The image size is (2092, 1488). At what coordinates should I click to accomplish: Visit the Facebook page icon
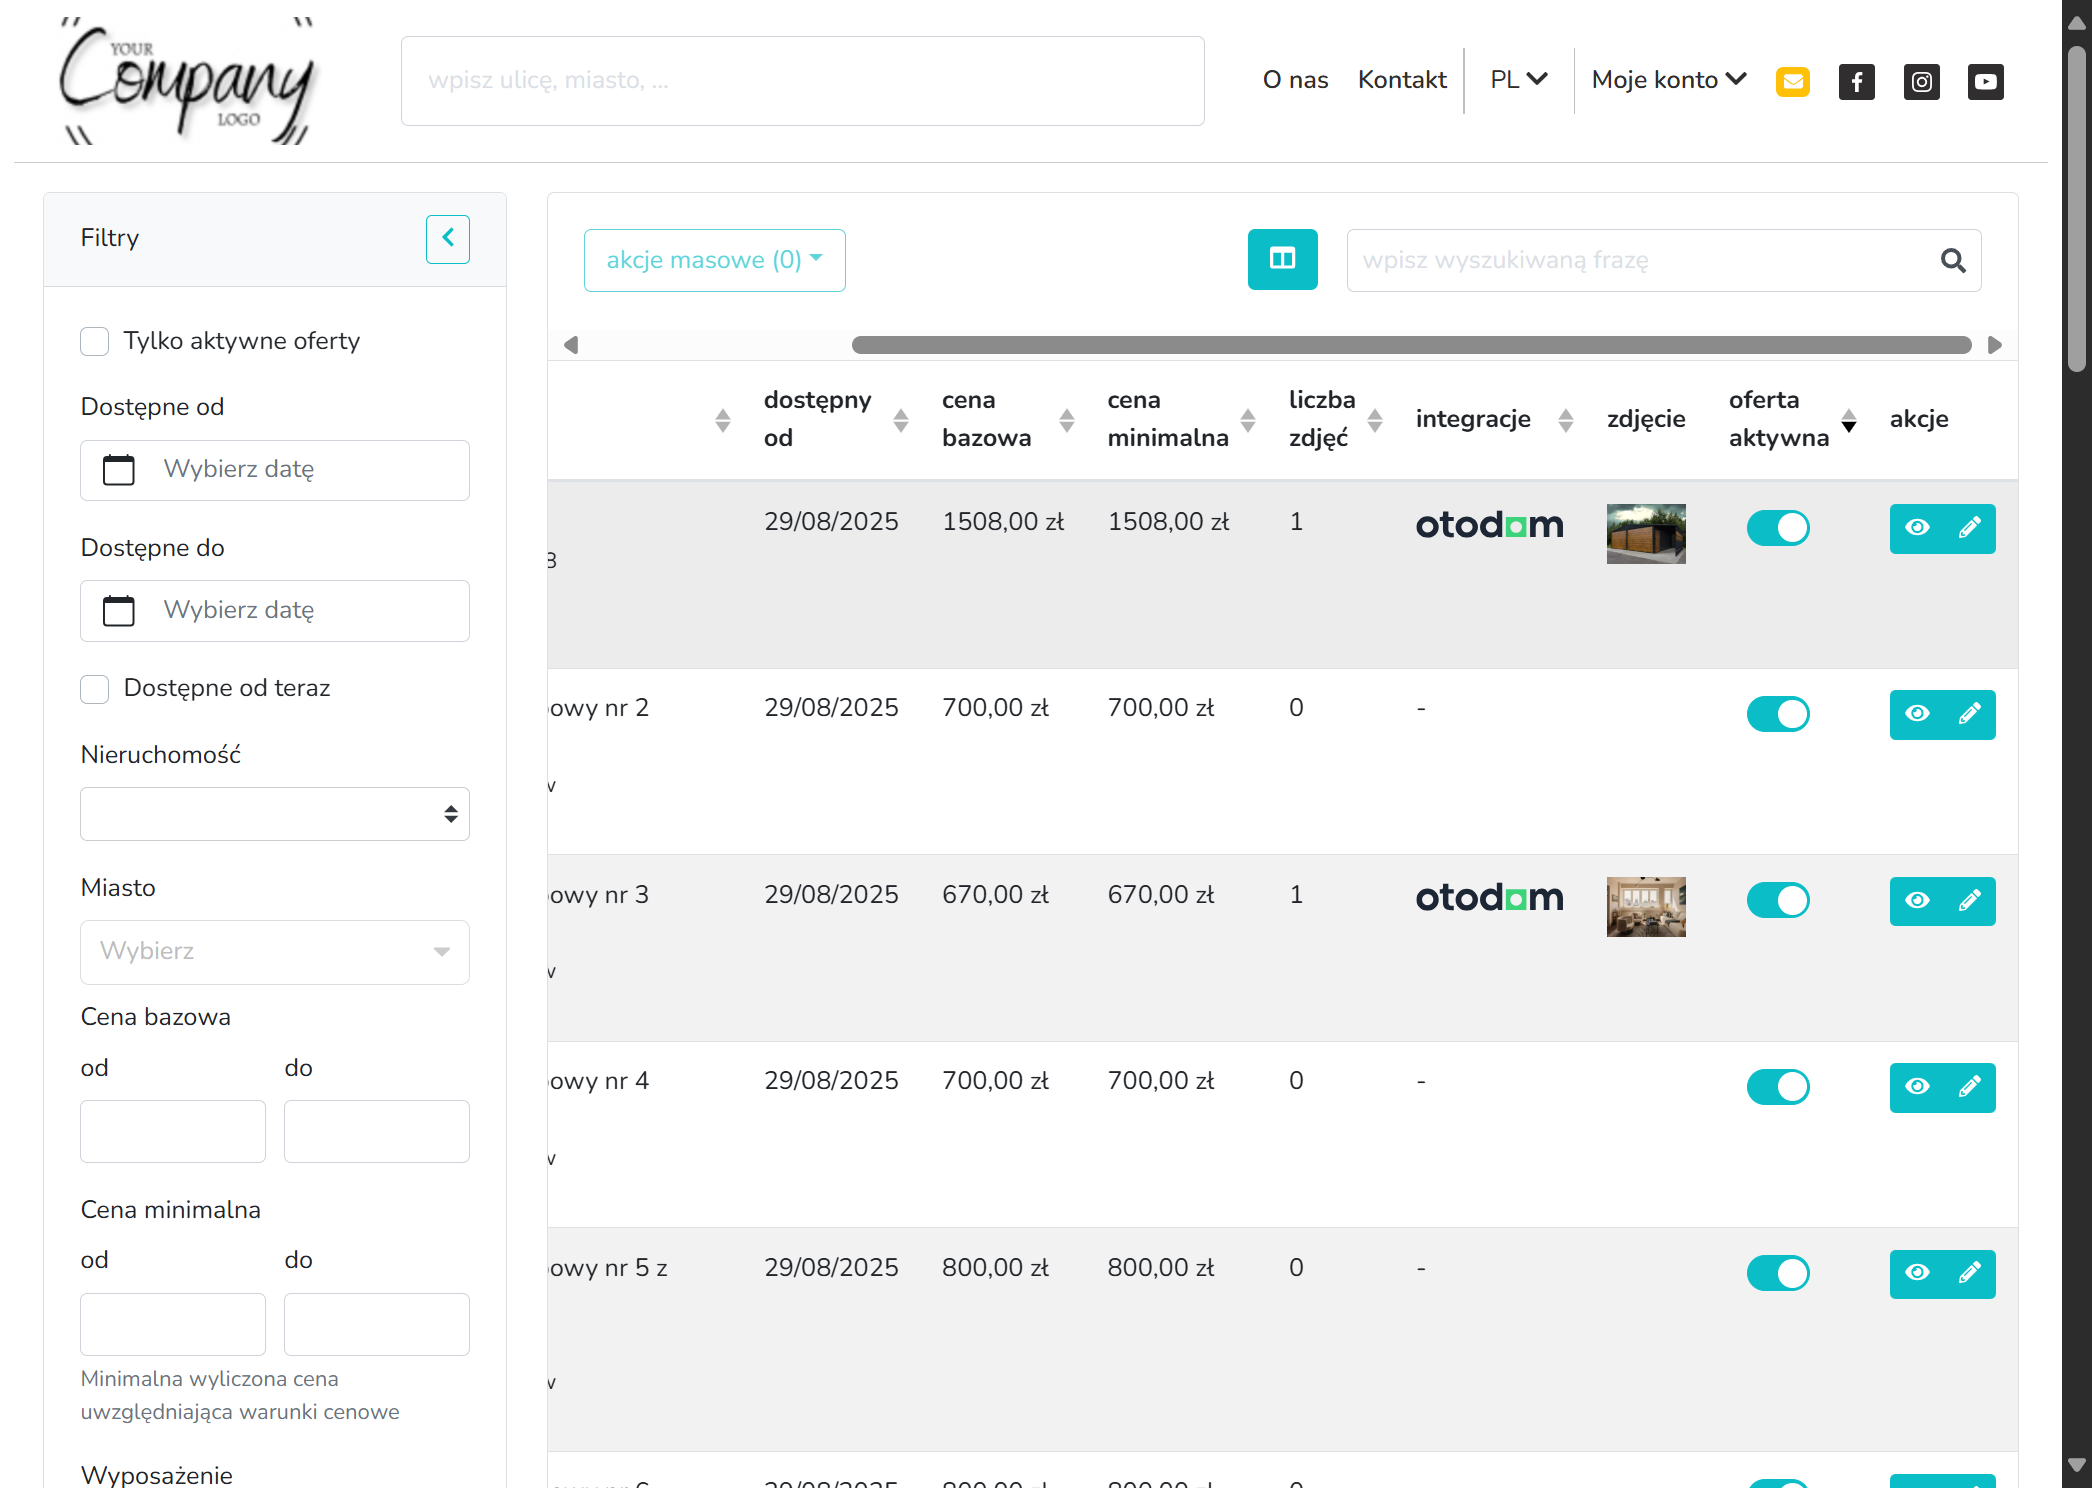point(1856,81)
